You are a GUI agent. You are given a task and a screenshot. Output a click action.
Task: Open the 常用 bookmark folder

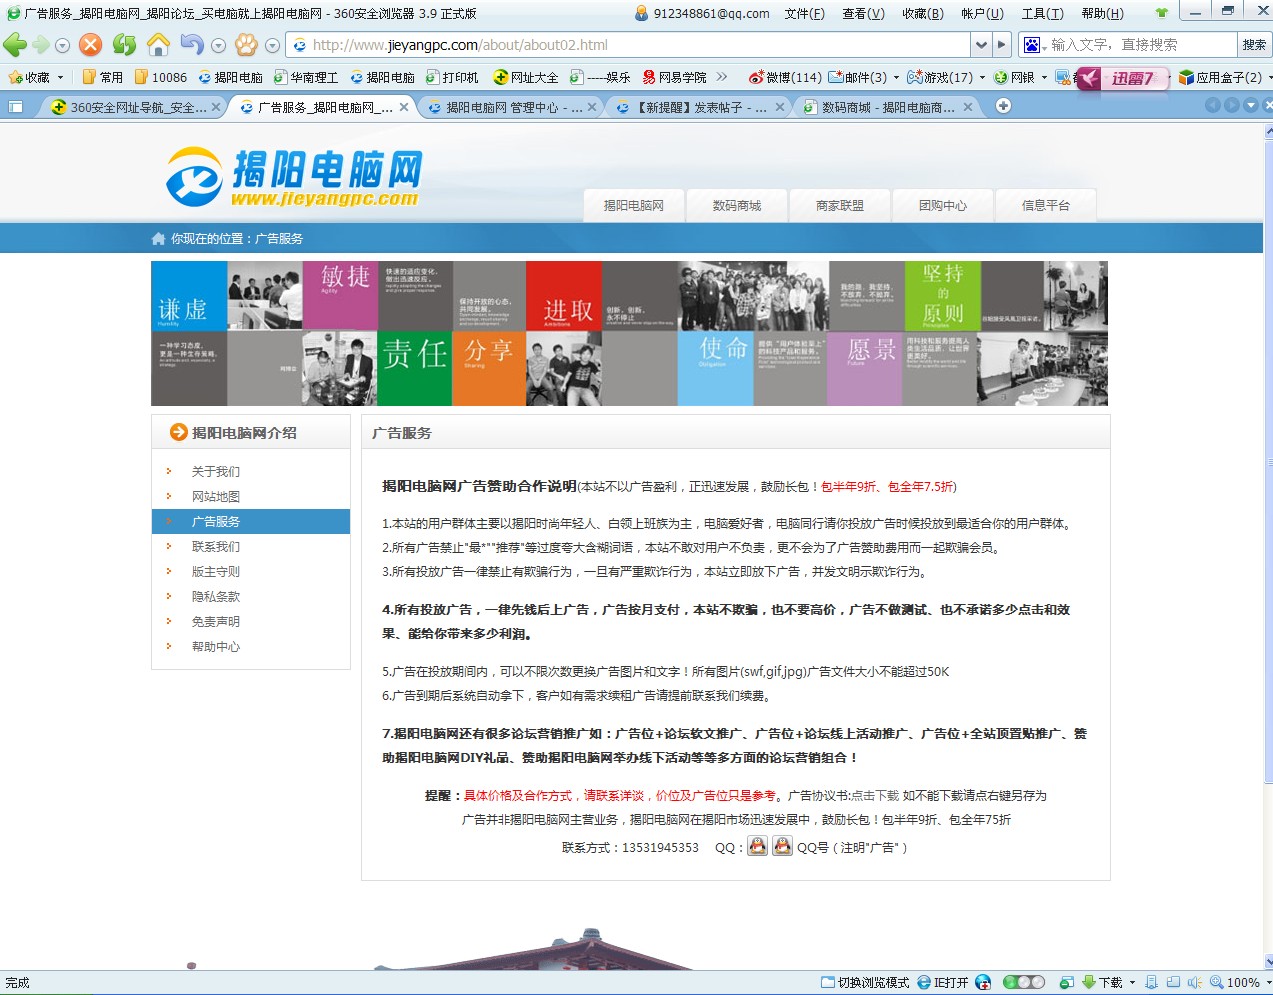coord(102,77)
